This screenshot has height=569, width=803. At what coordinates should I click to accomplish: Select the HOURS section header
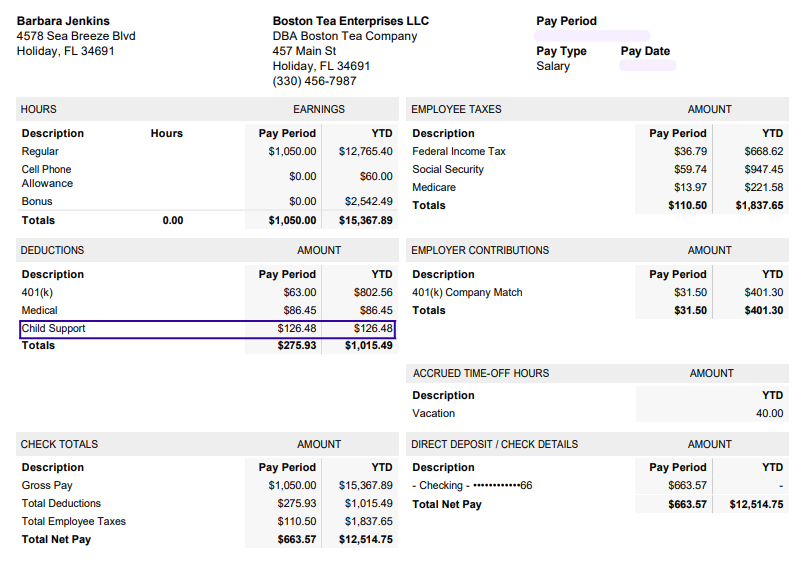coord(38,109)
